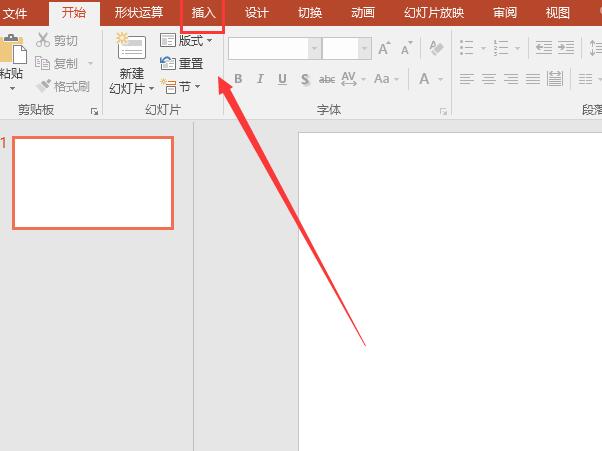
Task: Open the 字体 font dialog launcher
Action: (x=443, y=112)
